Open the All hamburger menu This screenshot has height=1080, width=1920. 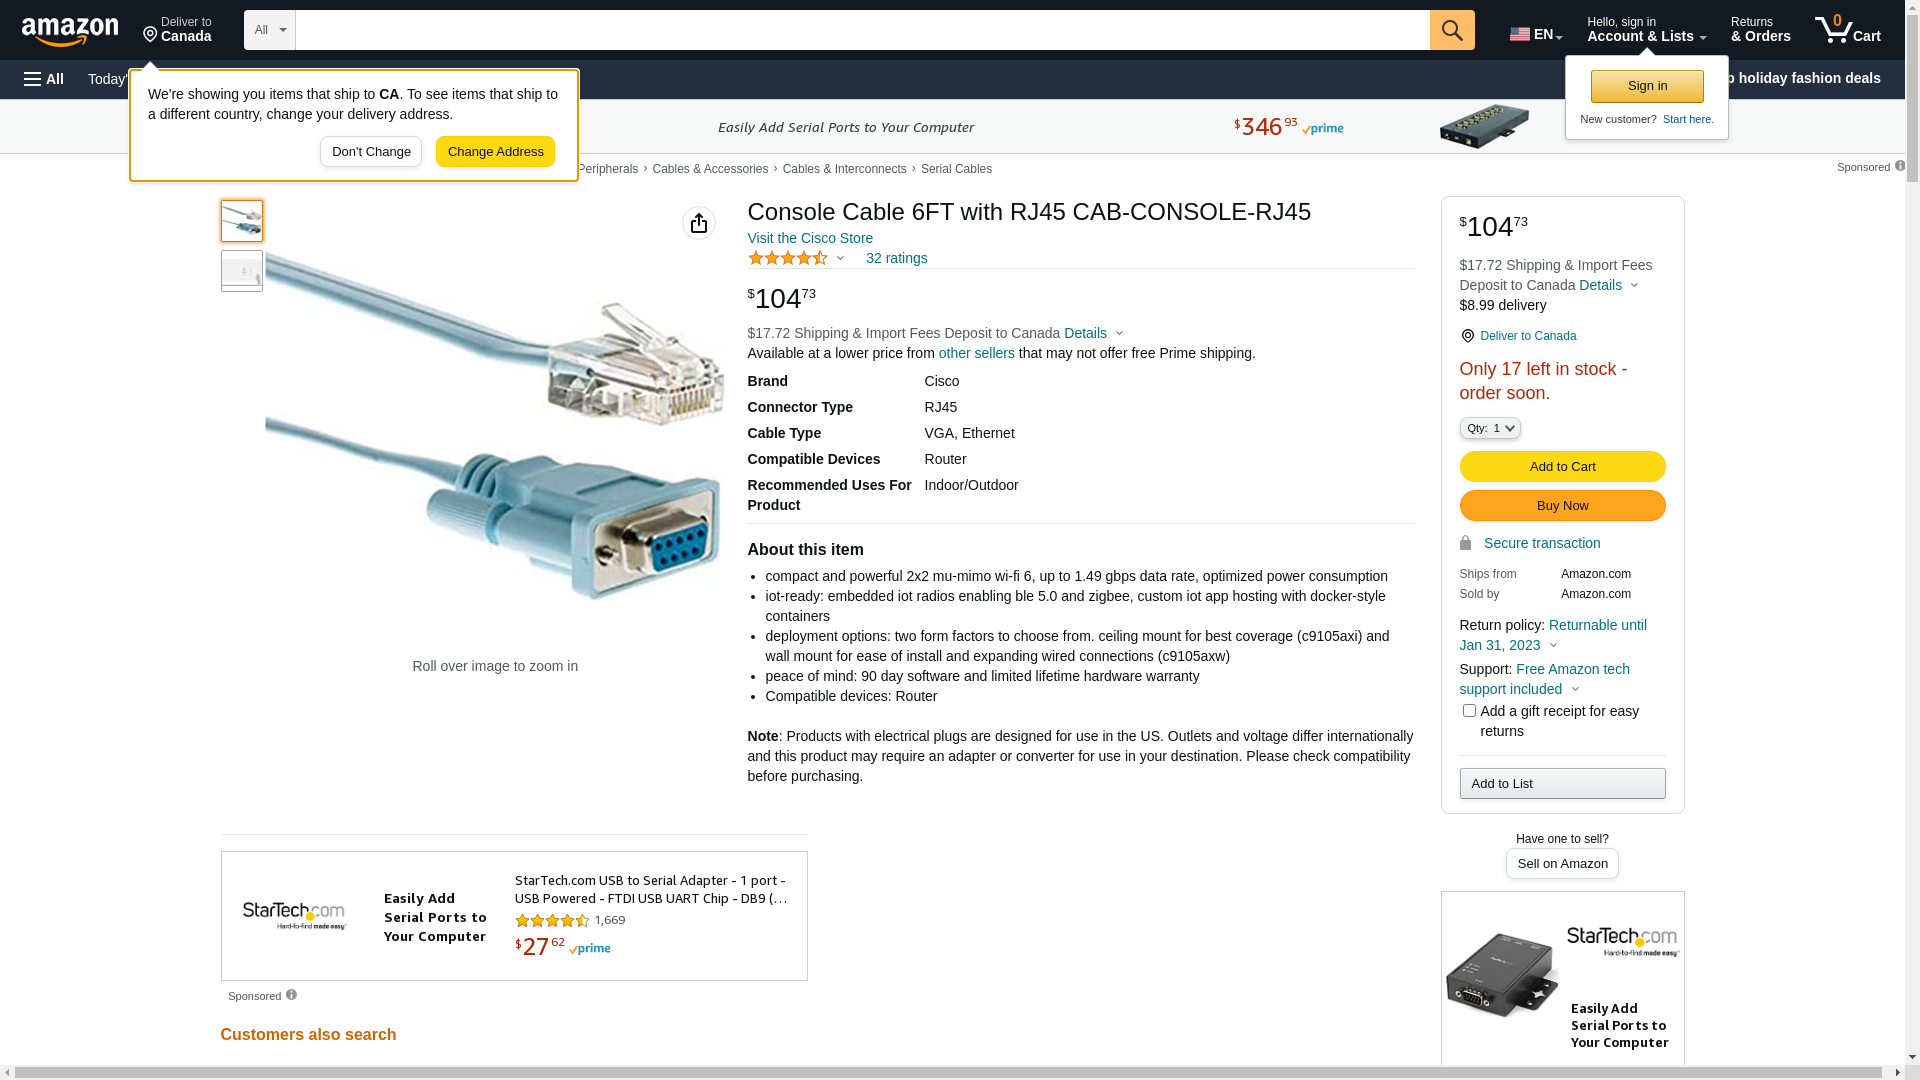point(44,79)
